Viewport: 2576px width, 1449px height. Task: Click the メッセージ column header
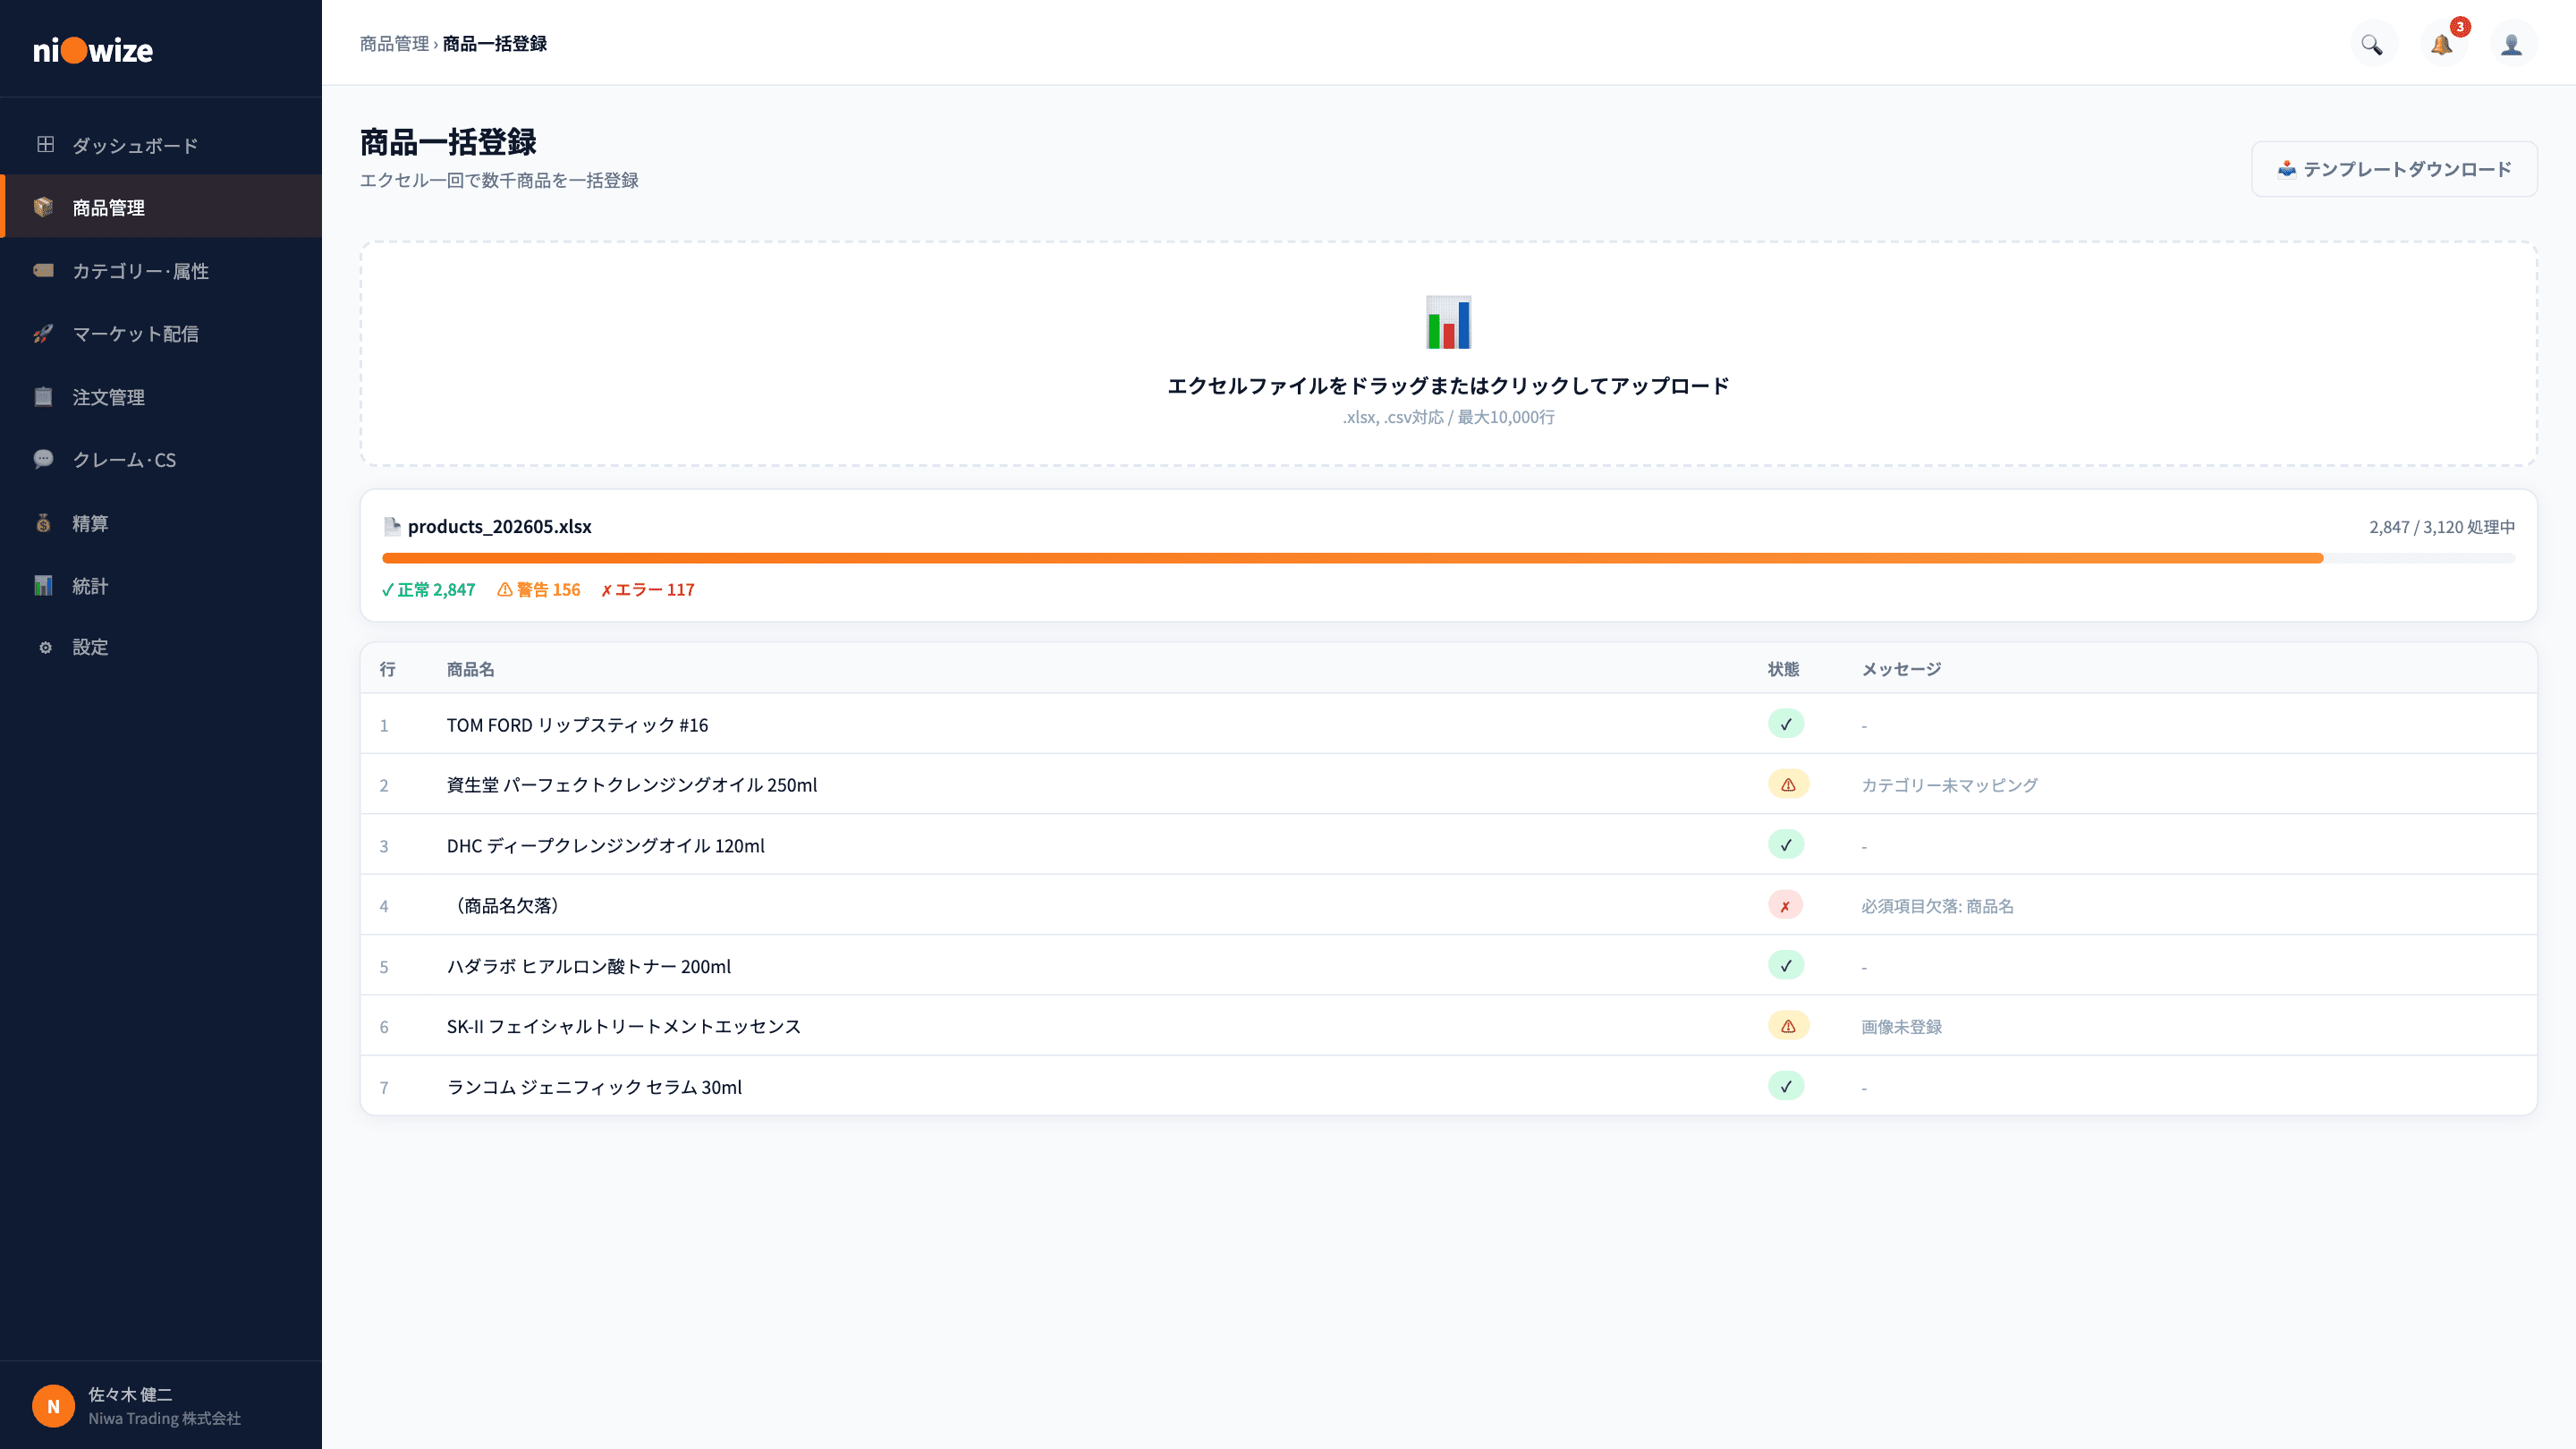1901,669
